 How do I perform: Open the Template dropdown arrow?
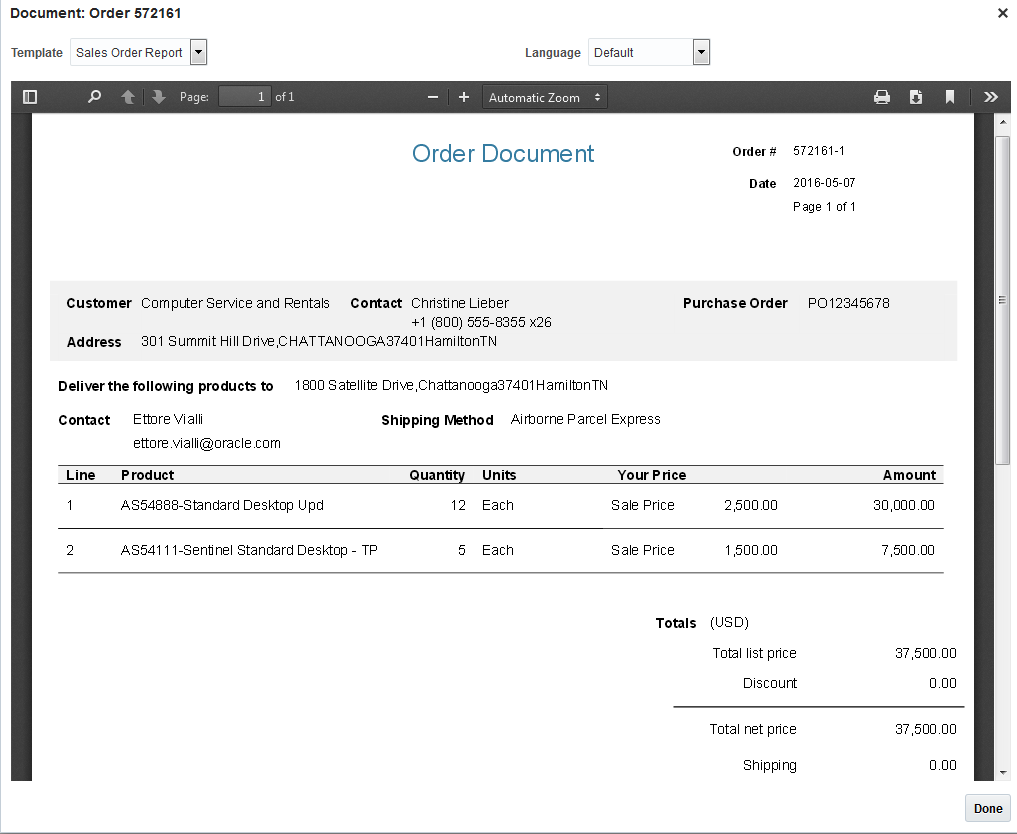coord(198,53)
